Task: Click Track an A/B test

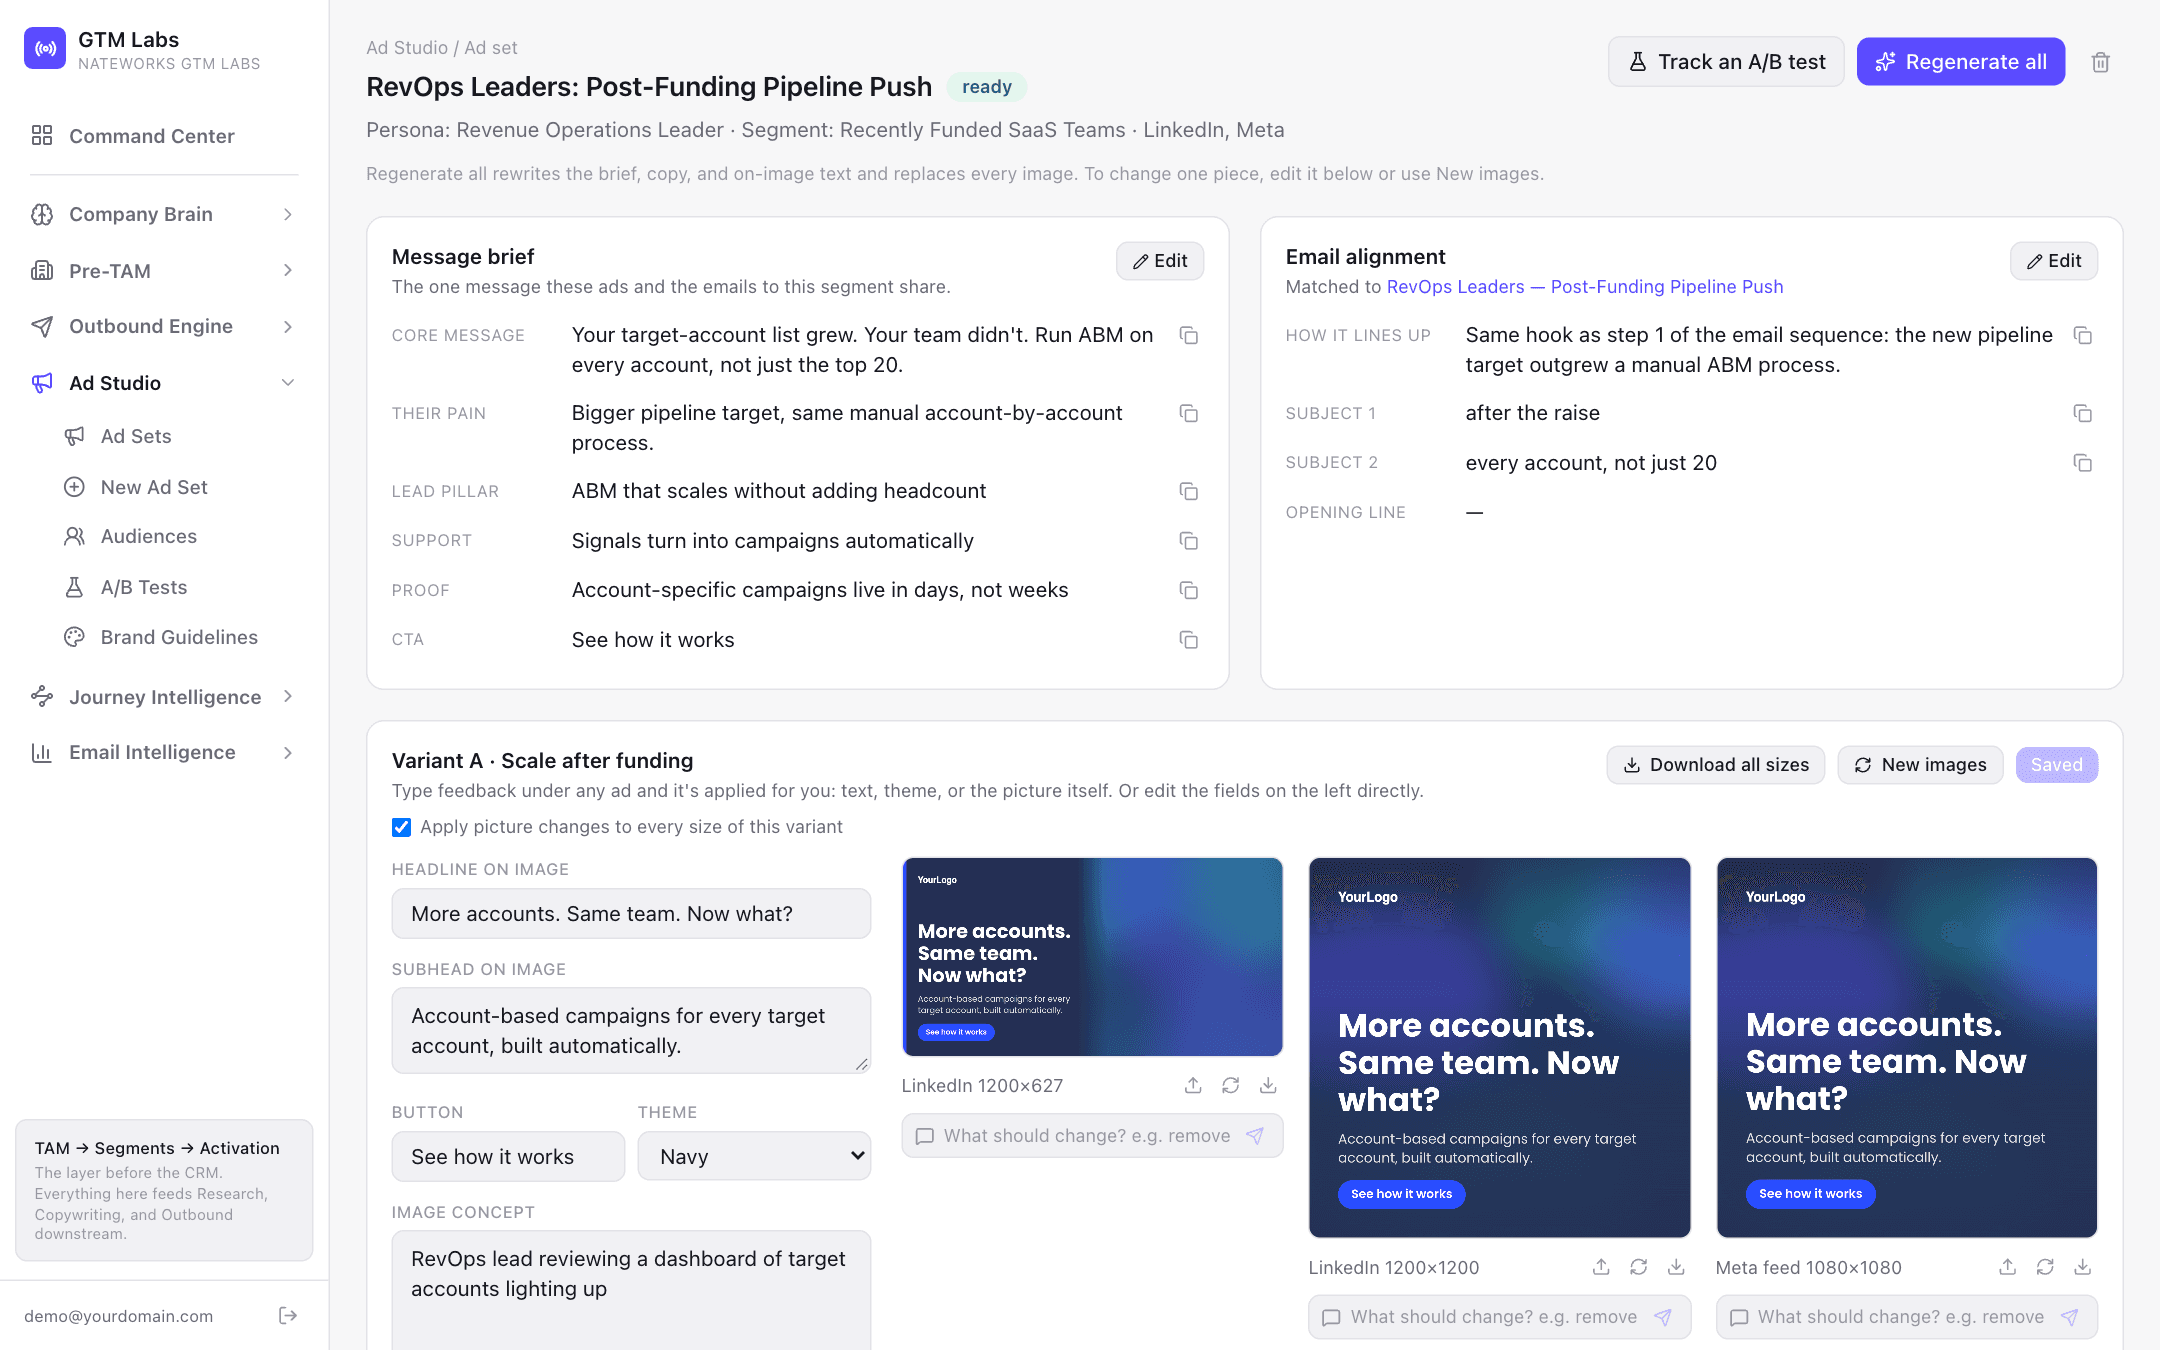Action: tap(1726, 62)
